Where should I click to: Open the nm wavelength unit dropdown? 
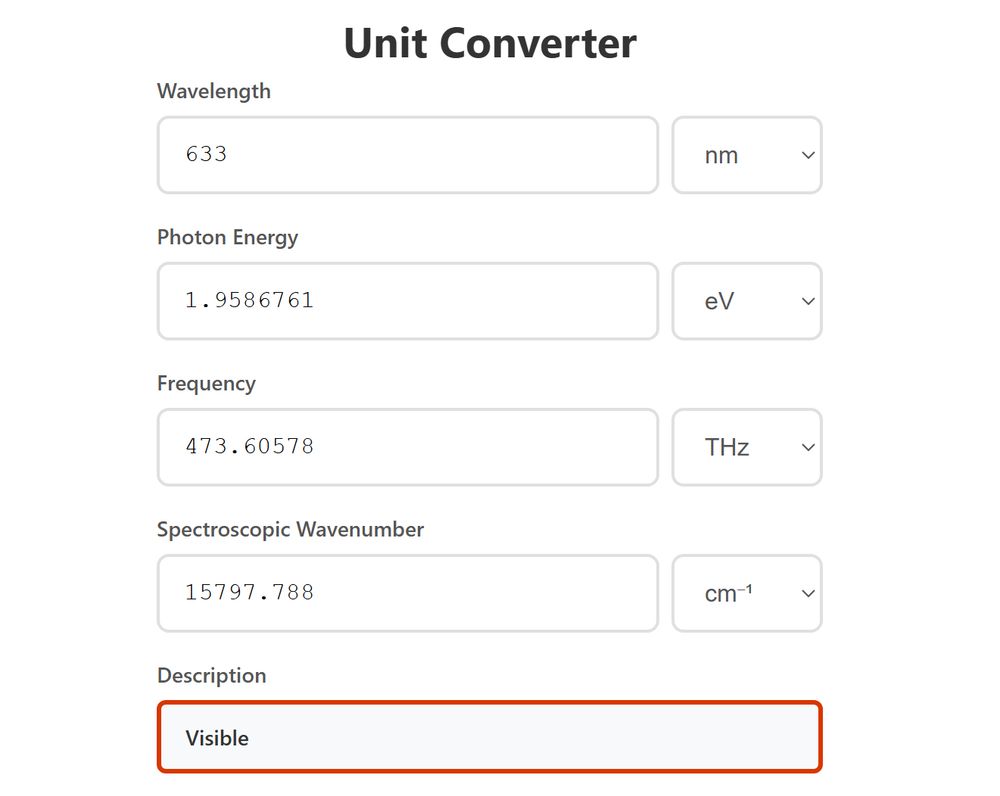pyautogui.click(x=747, y=155)
